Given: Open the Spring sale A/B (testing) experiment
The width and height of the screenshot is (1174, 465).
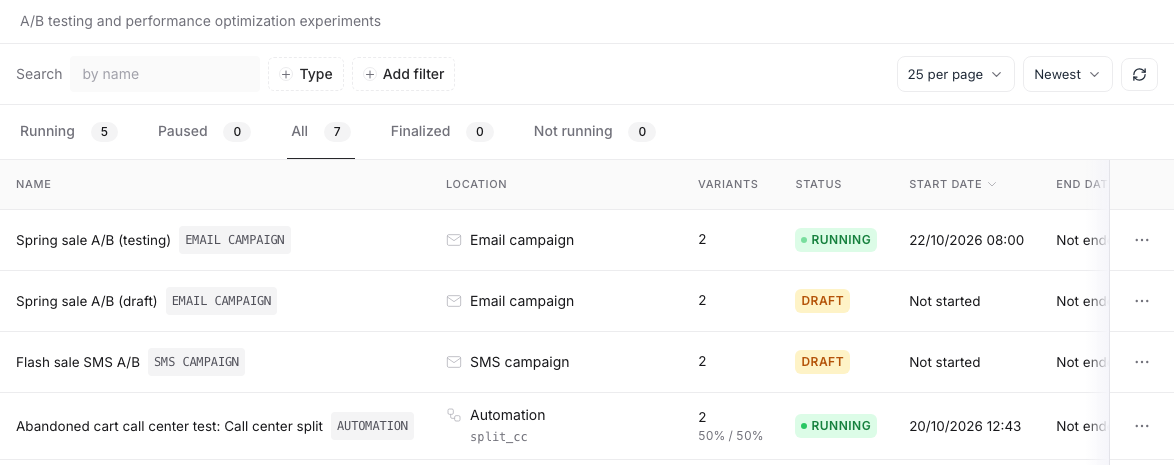Looking at the screenshot, I should (x=94, y=240).
